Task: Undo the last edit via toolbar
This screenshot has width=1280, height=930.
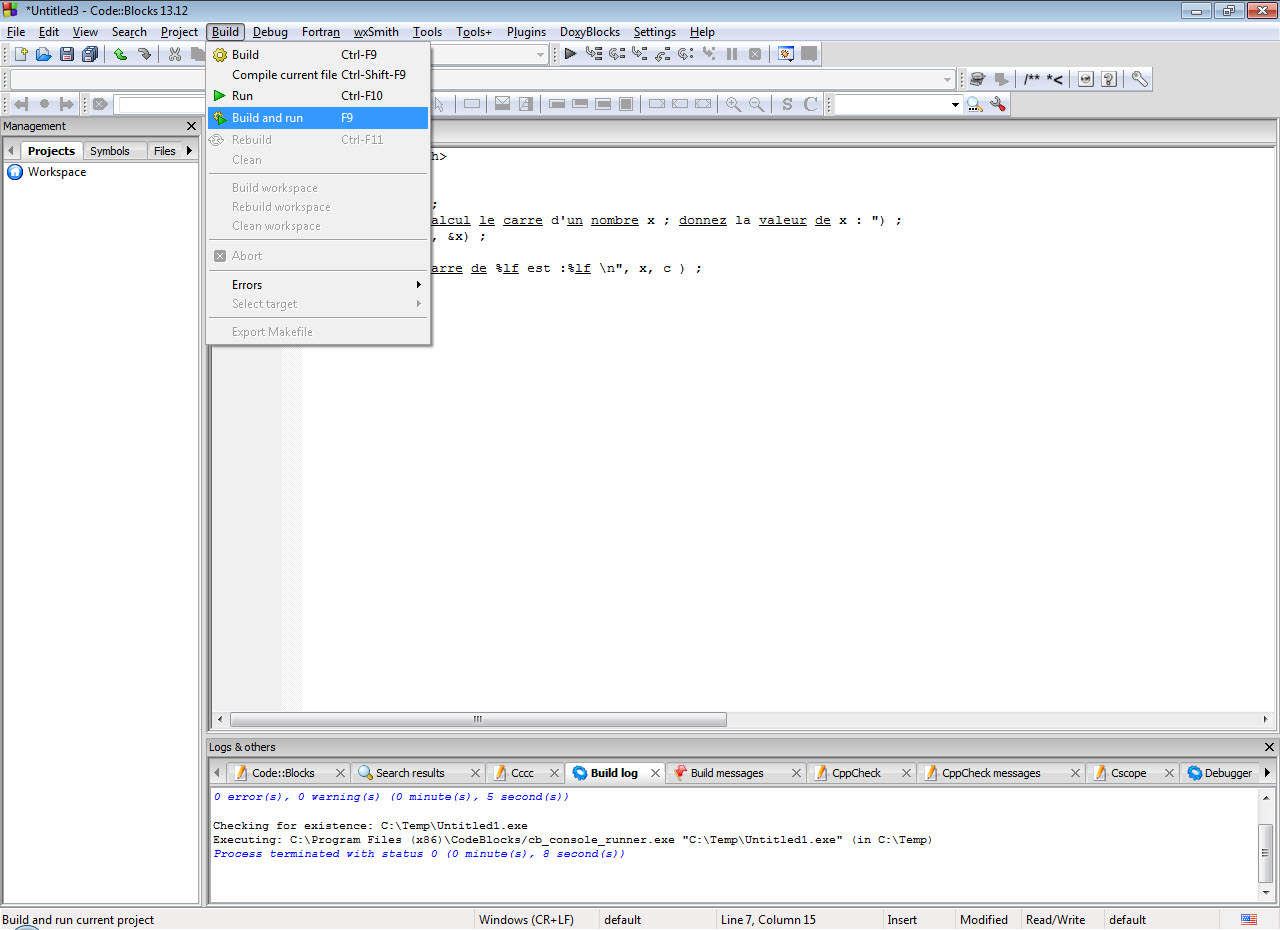Action: (120, 54)
